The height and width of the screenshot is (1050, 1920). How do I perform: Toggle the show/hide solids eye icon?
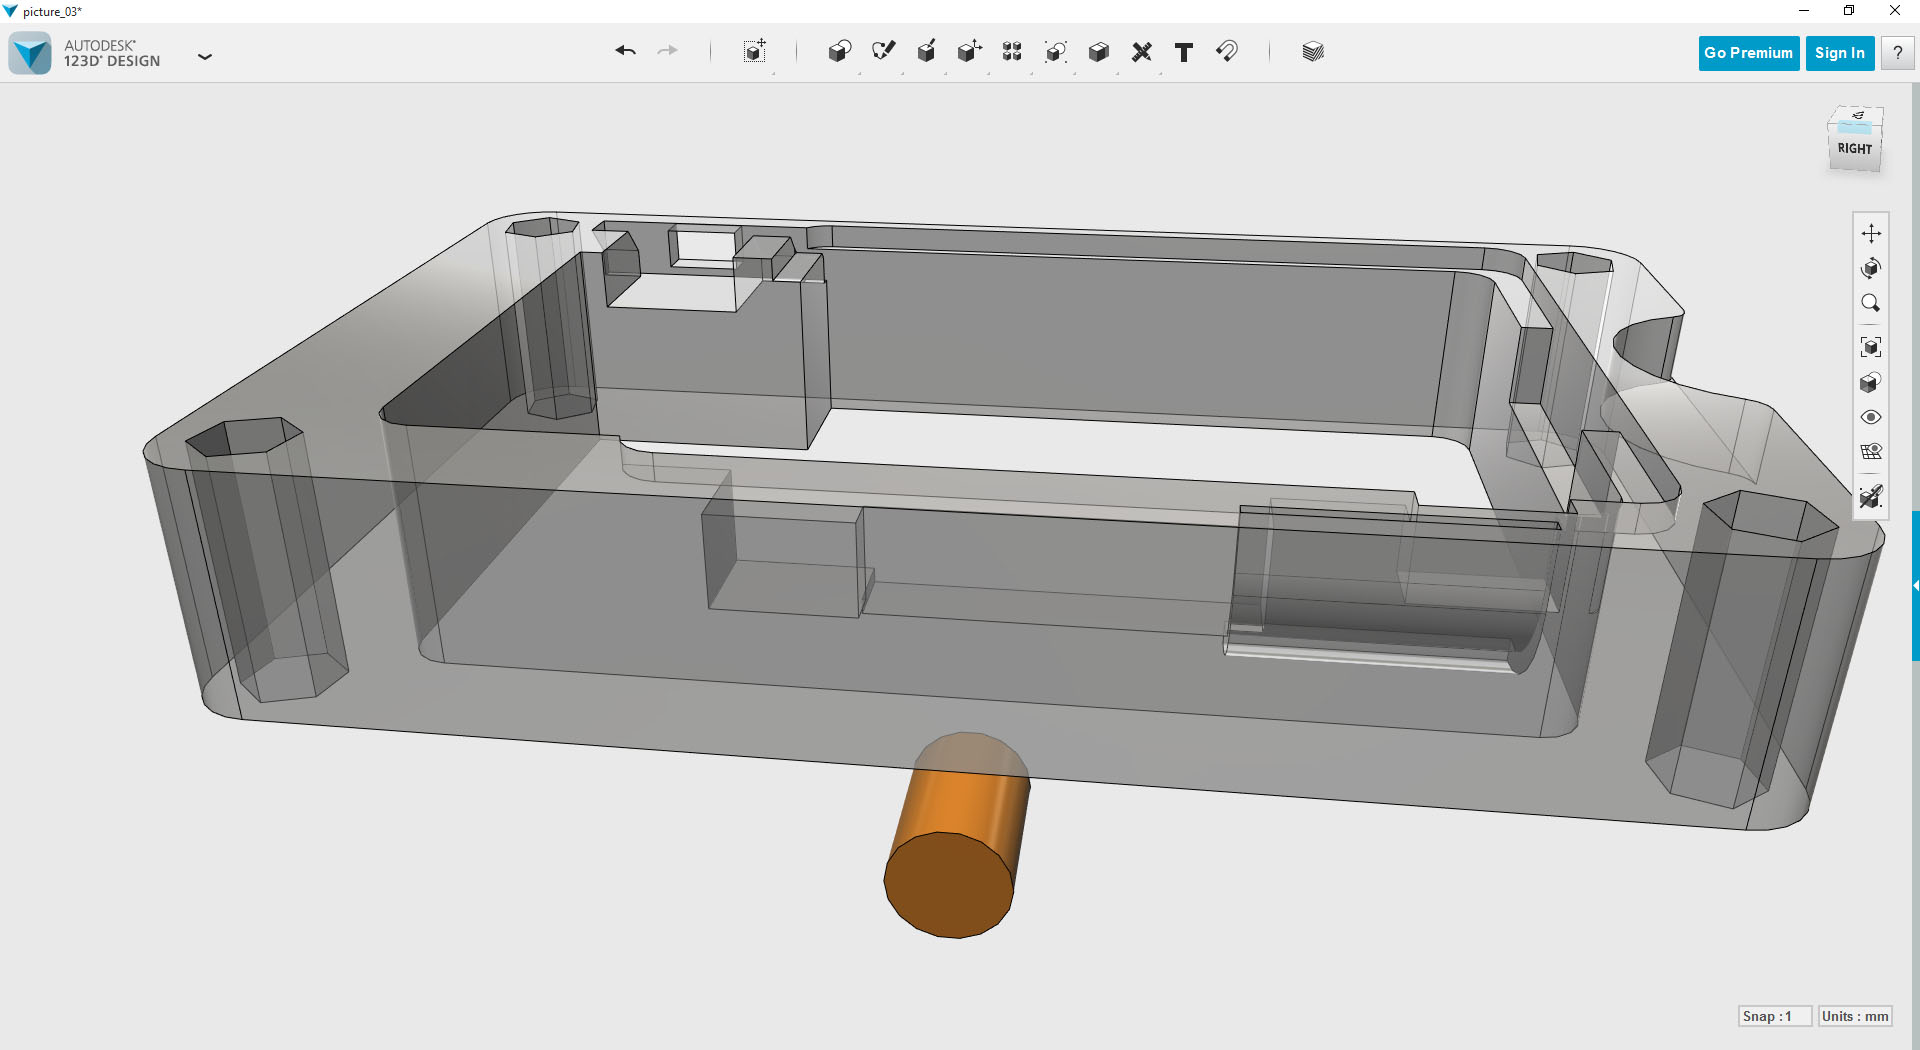tap(1871, 417)
